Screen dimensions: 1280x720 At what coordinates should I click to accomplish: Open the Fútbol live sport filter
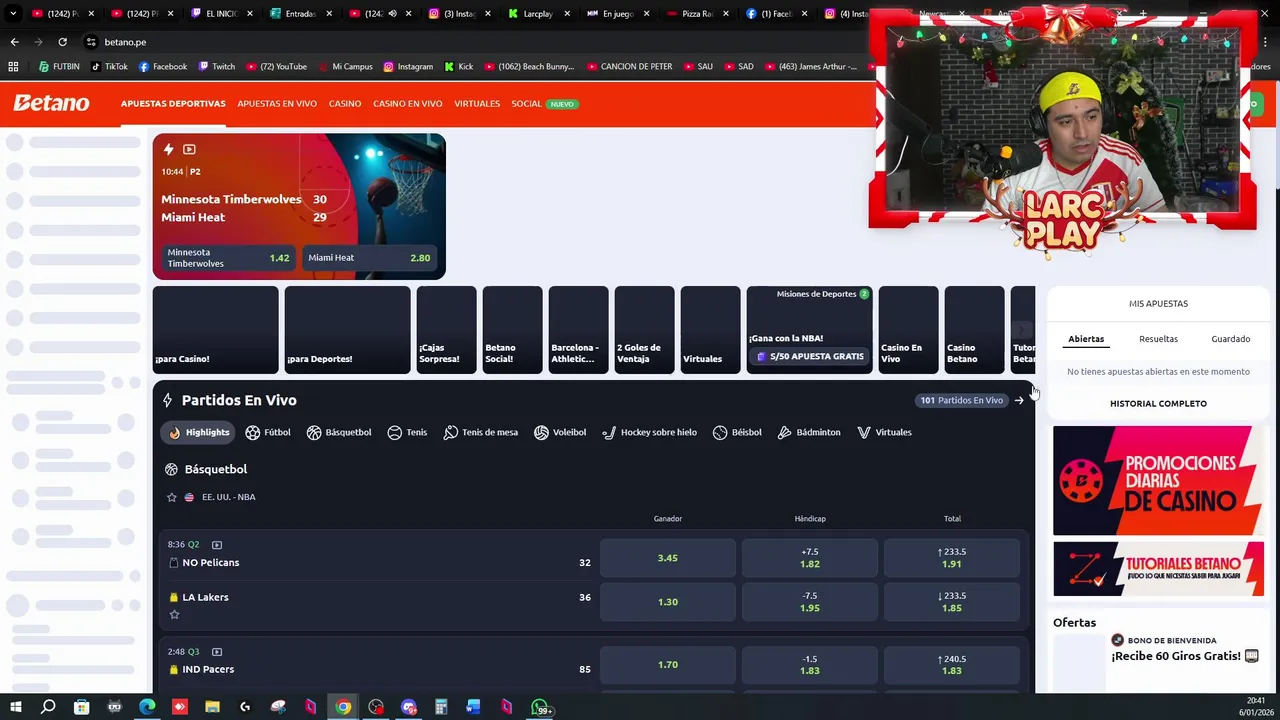point(268,432)
